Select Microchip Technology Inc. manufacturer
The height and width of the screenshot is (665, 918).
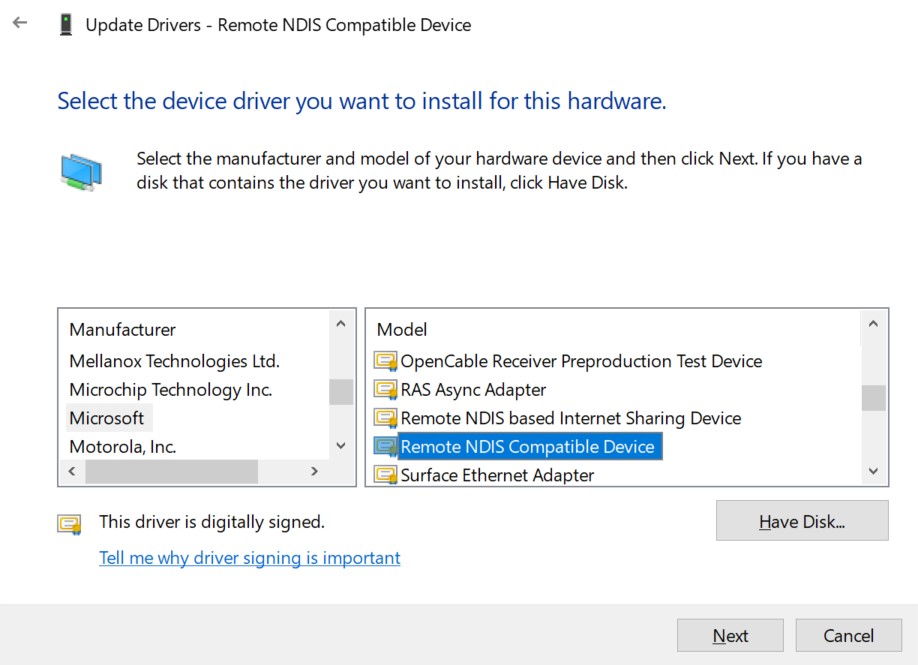pyautogui.click(x=170, y=390)
